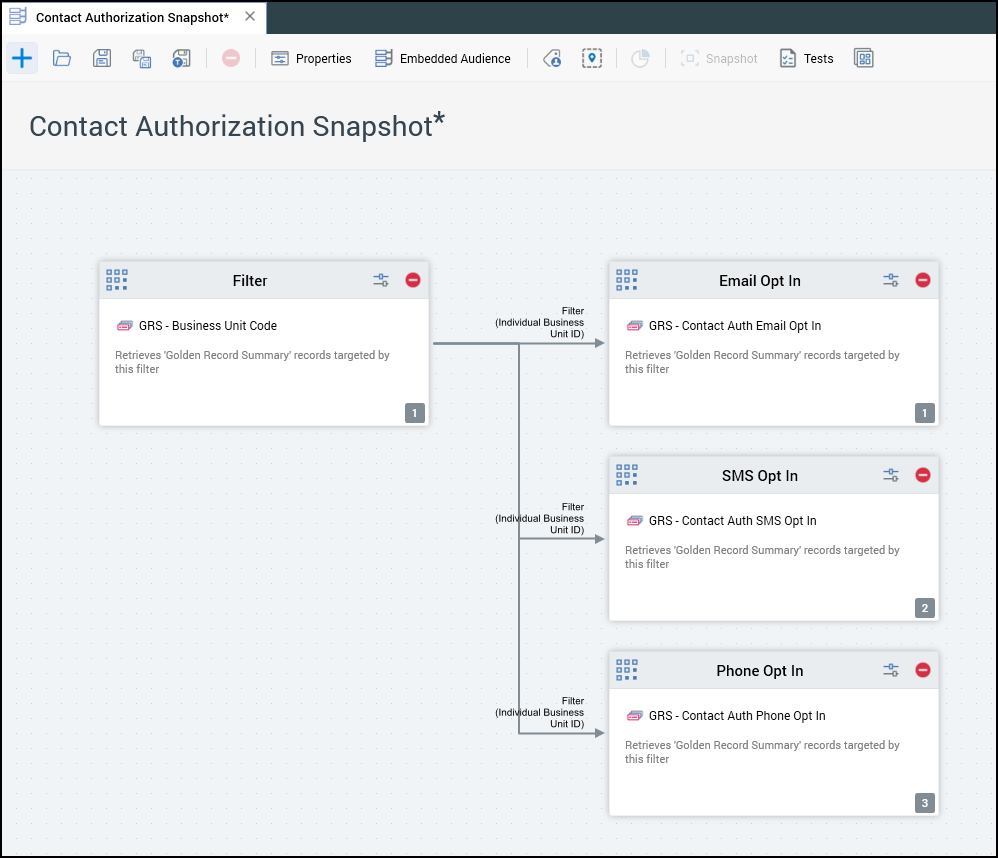Select the Save audience icon
This screenshot has width=998, height=858.
pos(102,58)
